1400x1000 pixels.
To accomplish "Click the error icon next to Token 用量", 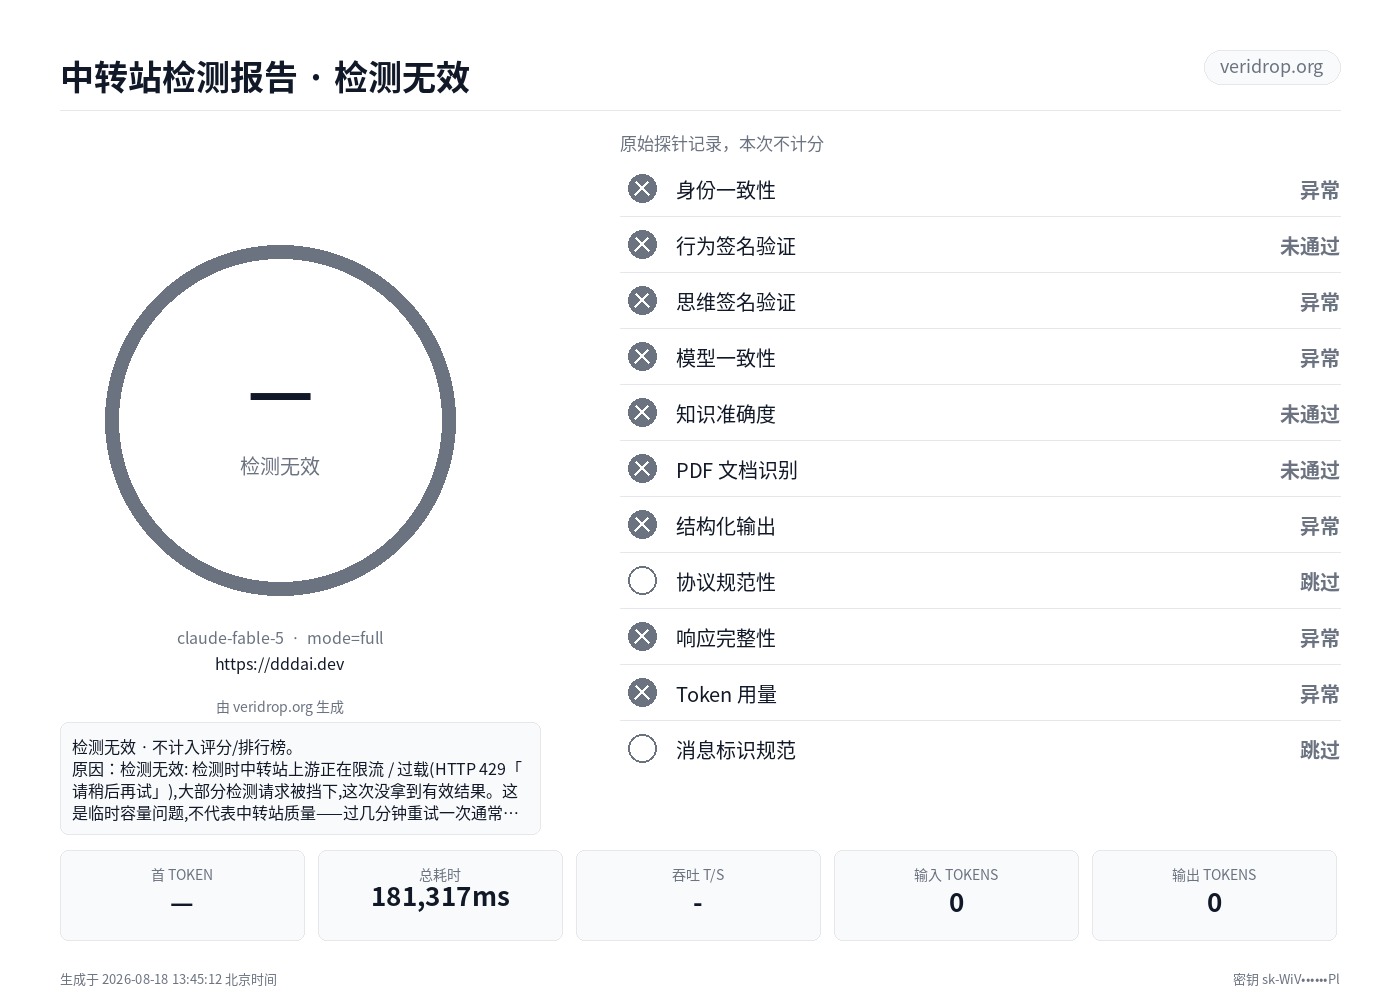I will pos(642,693).
